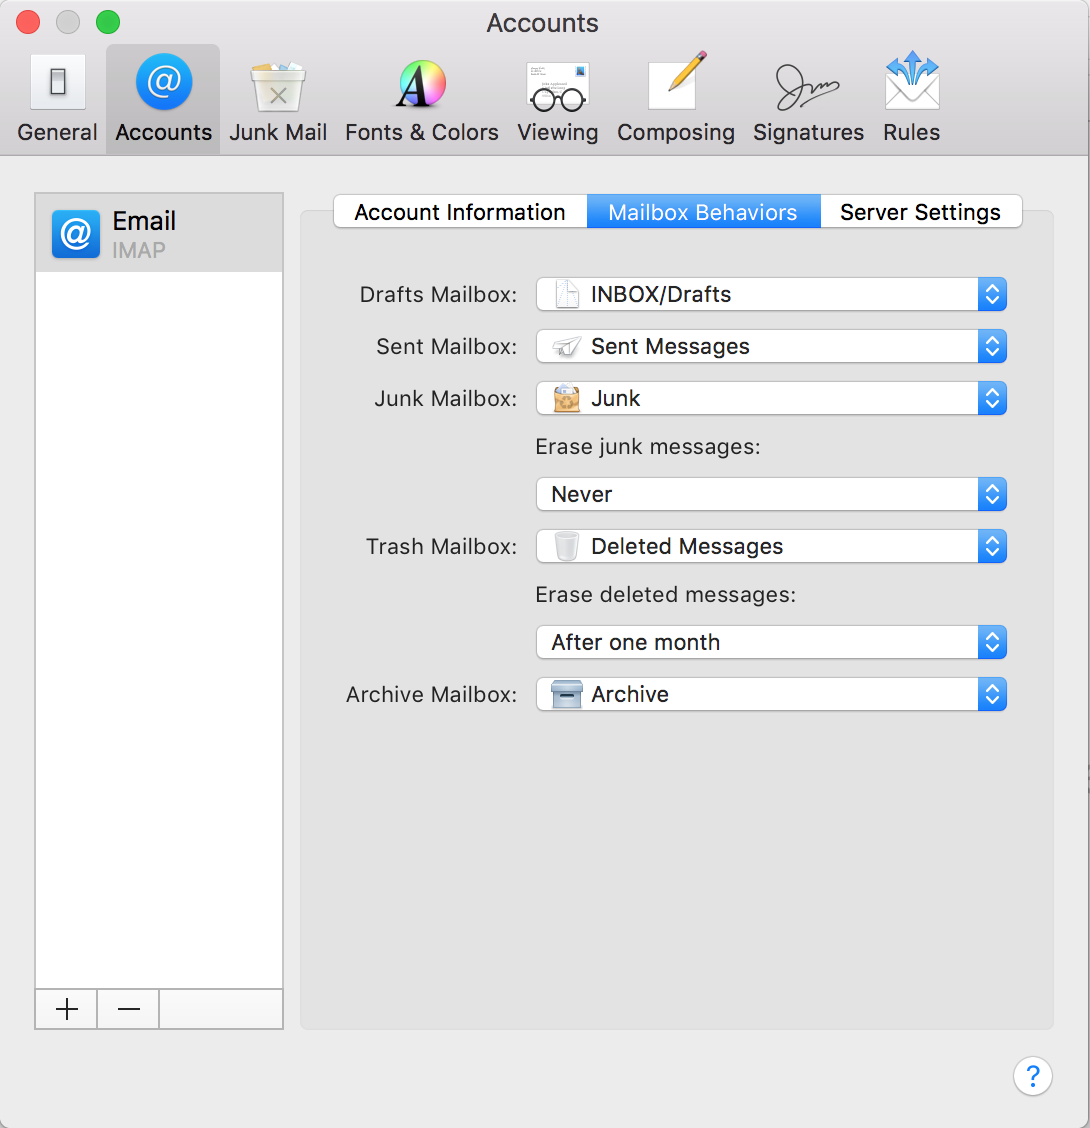The width and height of the screenshot is (1090, 1128).
Task: Switch to Mailbox Behaviors tab
Action: point(704,212)
